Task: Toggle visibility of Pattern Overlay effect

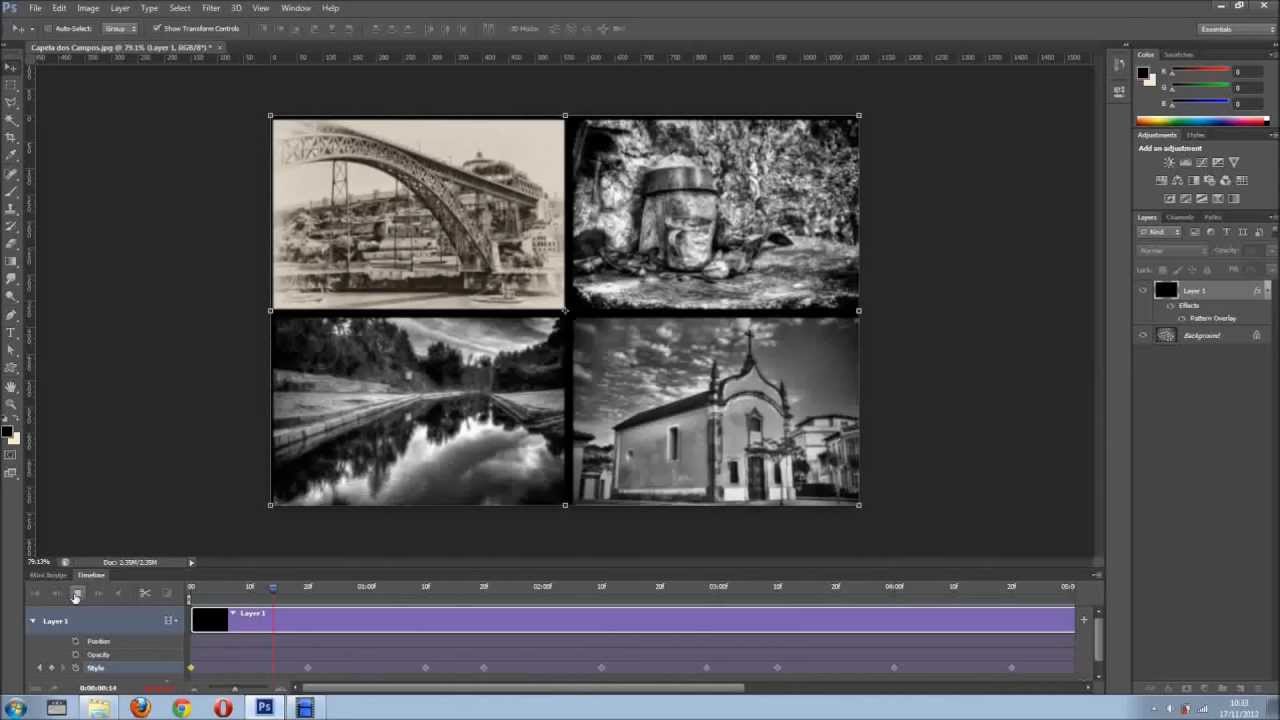Action: tap(1182, 318)
